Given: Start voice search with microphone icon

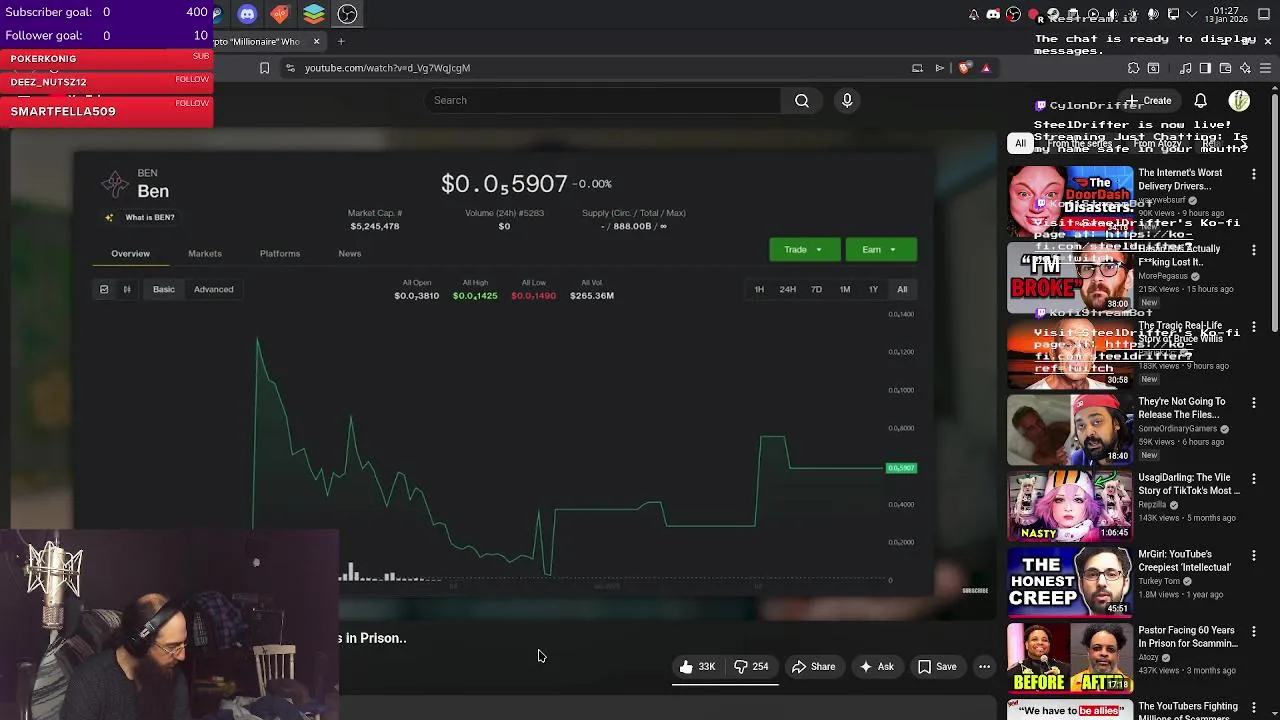Looking at the screenshot, I should click(847, 100).
